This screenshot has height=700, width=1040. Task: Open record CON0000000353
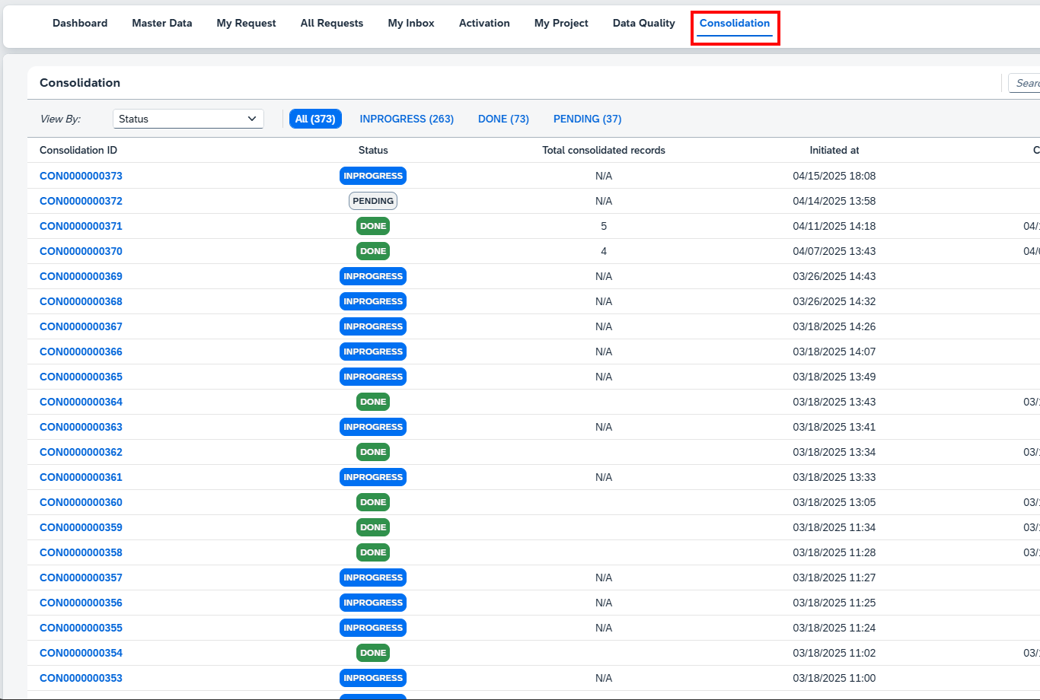pyautogui.click(x=80, y=677)
